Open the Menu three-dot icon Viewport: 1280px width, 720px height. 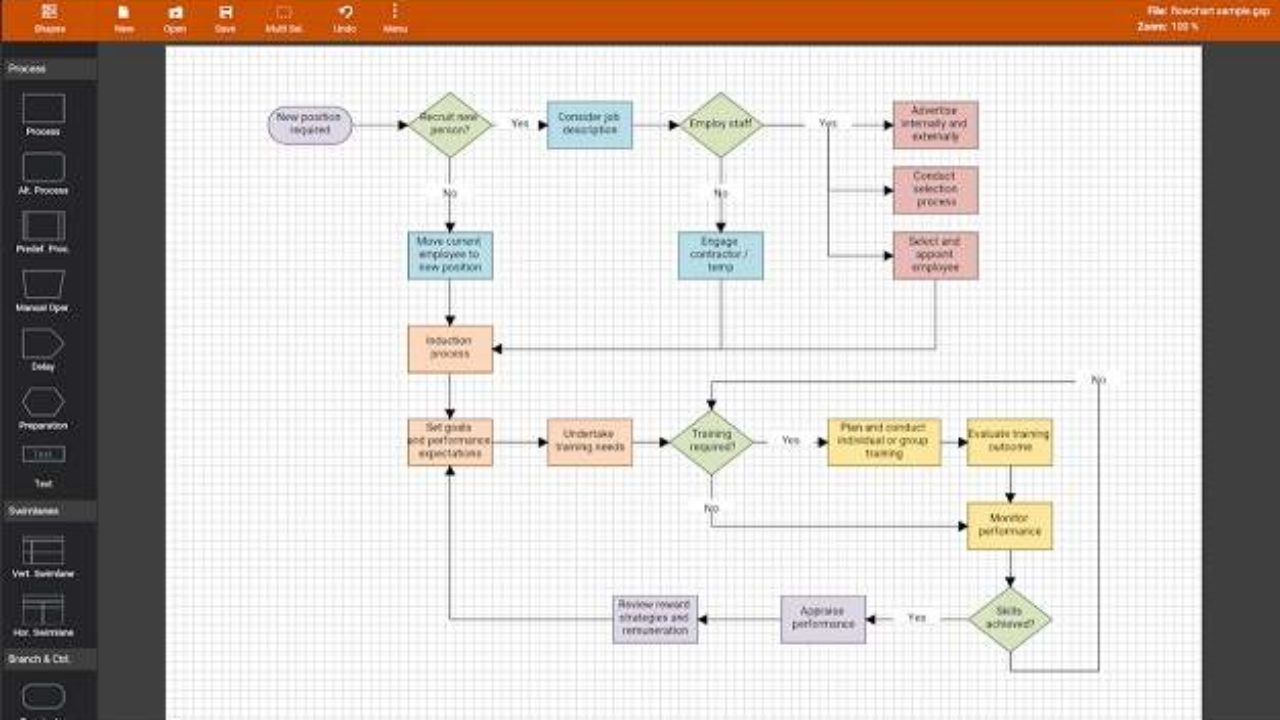coord(395,12)
